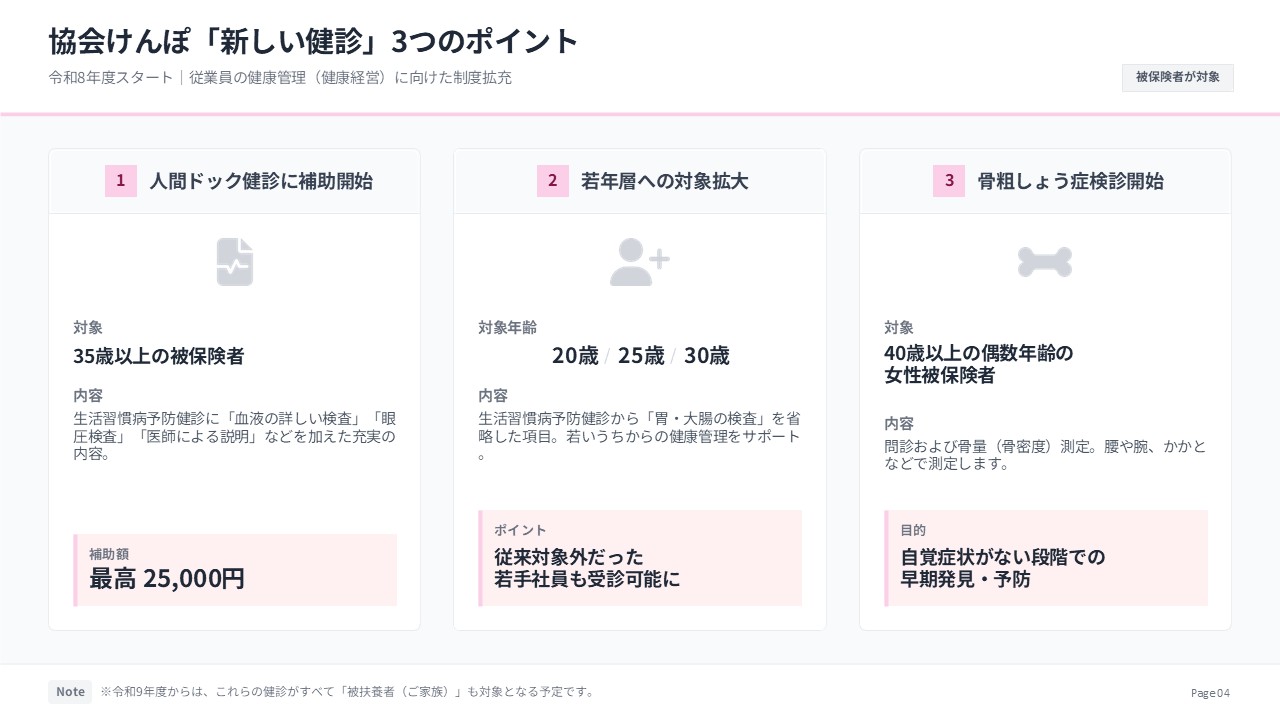1280x720 pixels.
Task: Select the 人間ドック健診に補助開始 heading
Action: [x=261, y=181]
